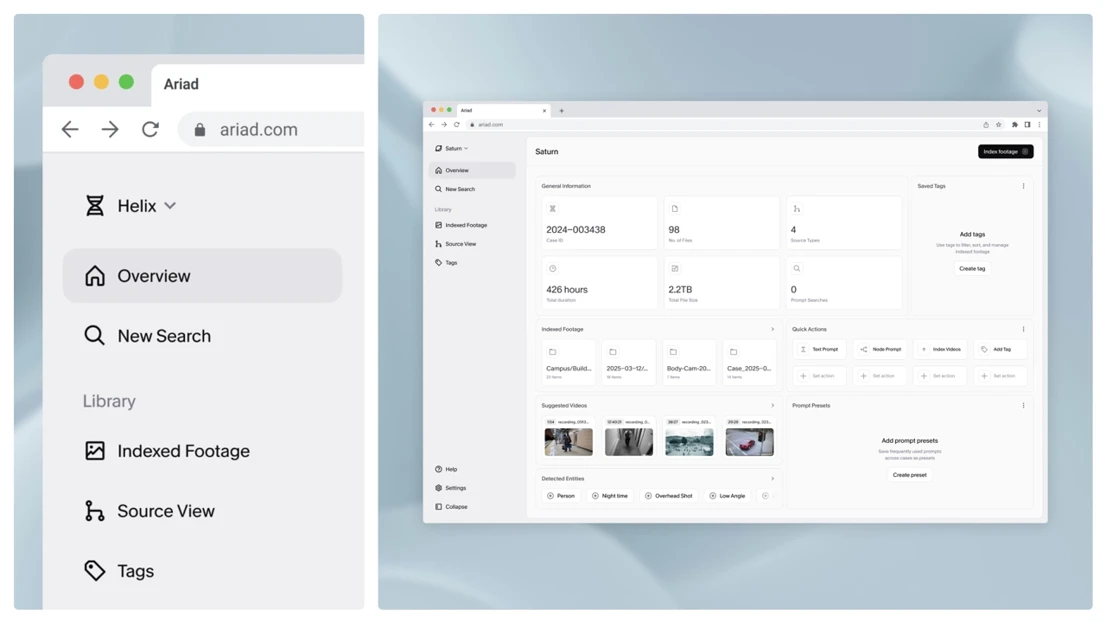Toggle the Night time entity filter

point(610,496)
